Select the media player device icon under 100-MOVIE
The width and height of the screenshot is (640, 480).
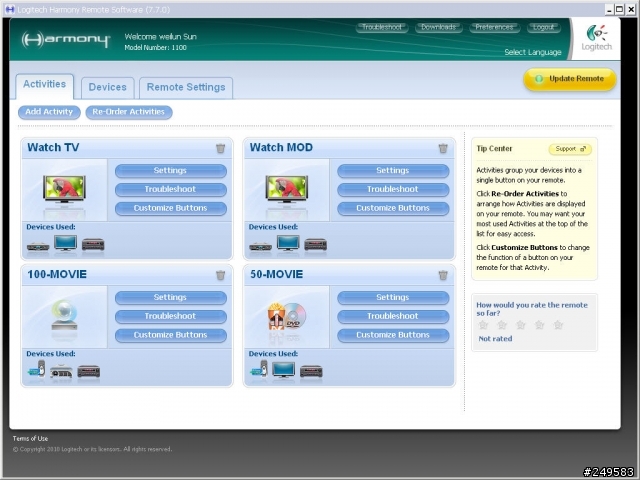coord(36,369)
